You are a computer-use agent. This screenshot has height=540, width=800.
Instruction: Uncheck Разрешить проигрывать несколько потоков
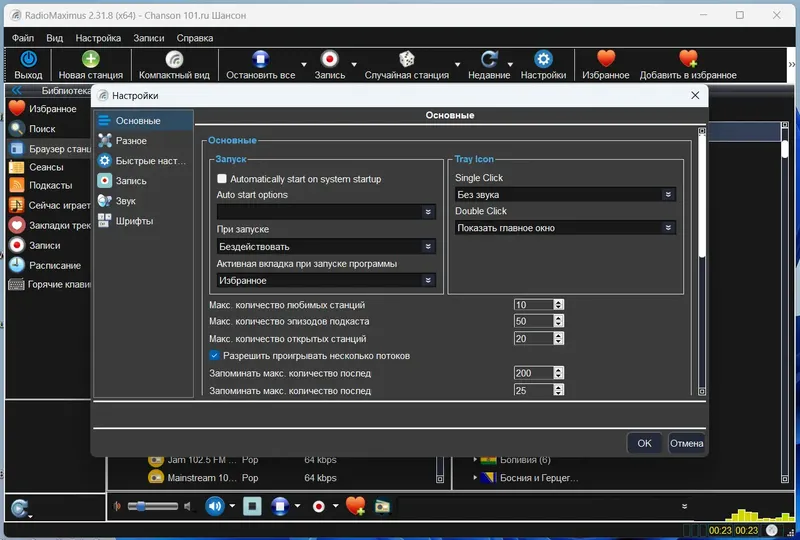point(214,355)
